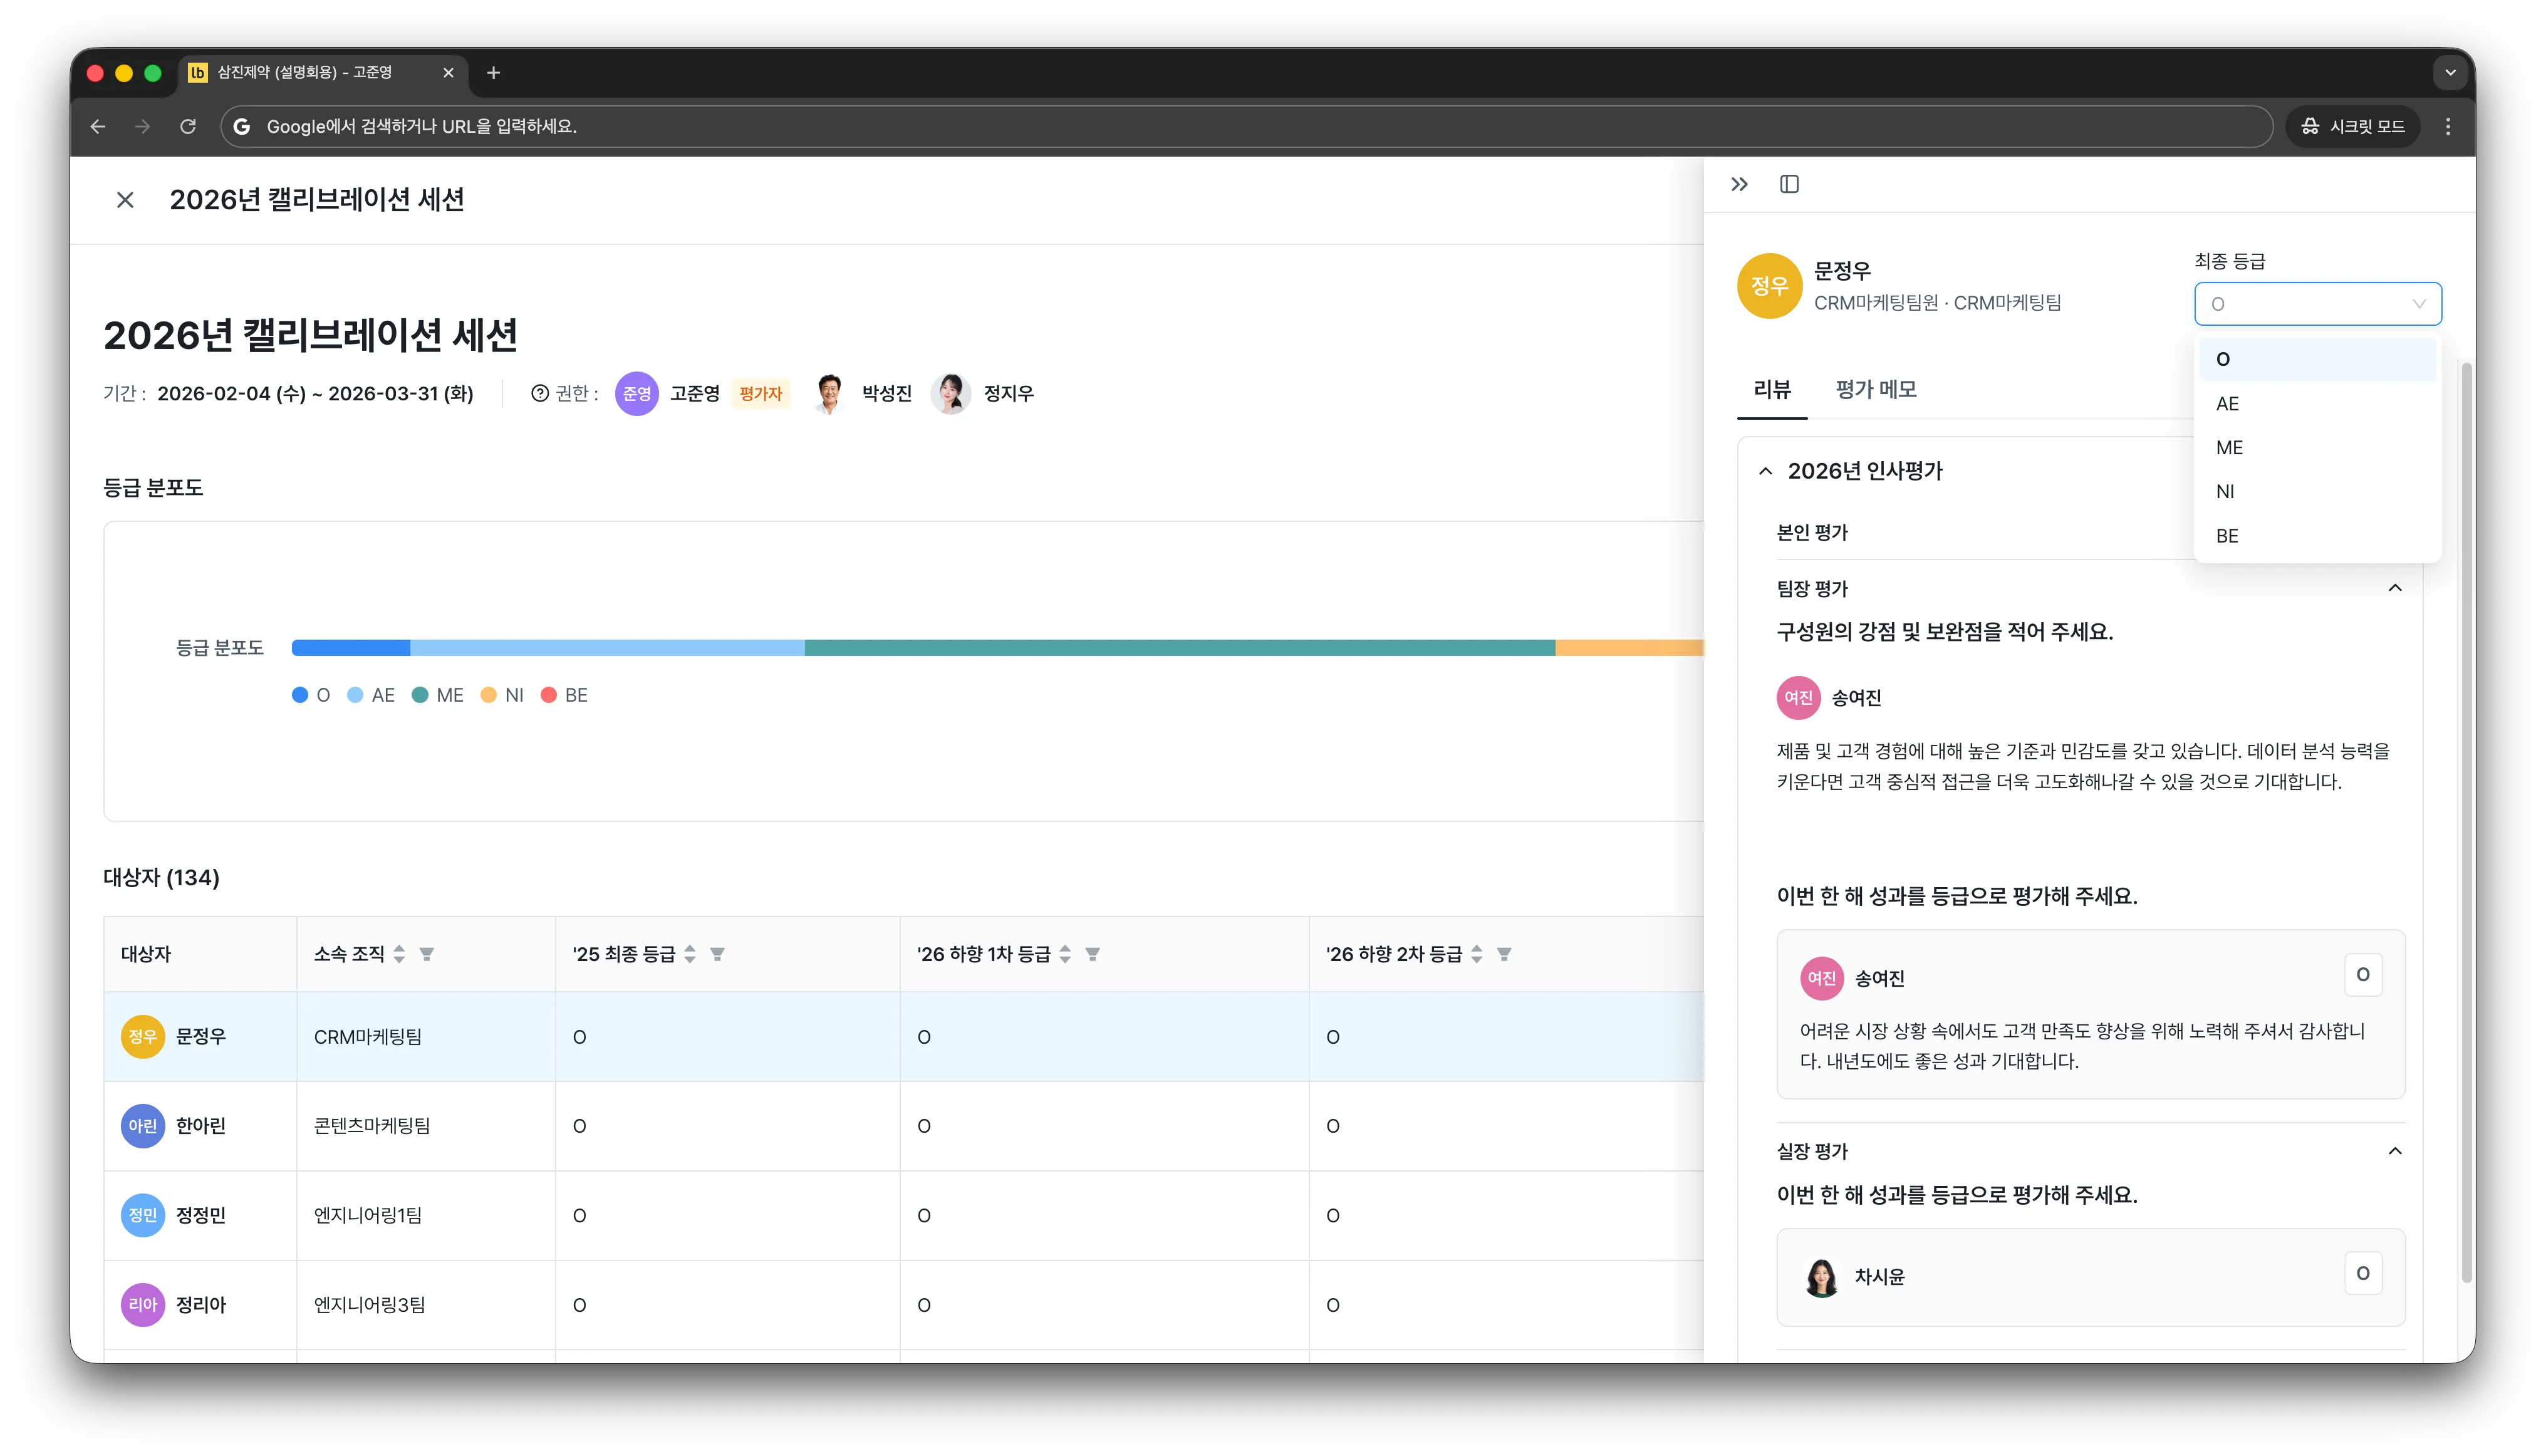Expand the 본인 평가 section
The height and width of the screenshot is (1456, 2546).
1812,533
